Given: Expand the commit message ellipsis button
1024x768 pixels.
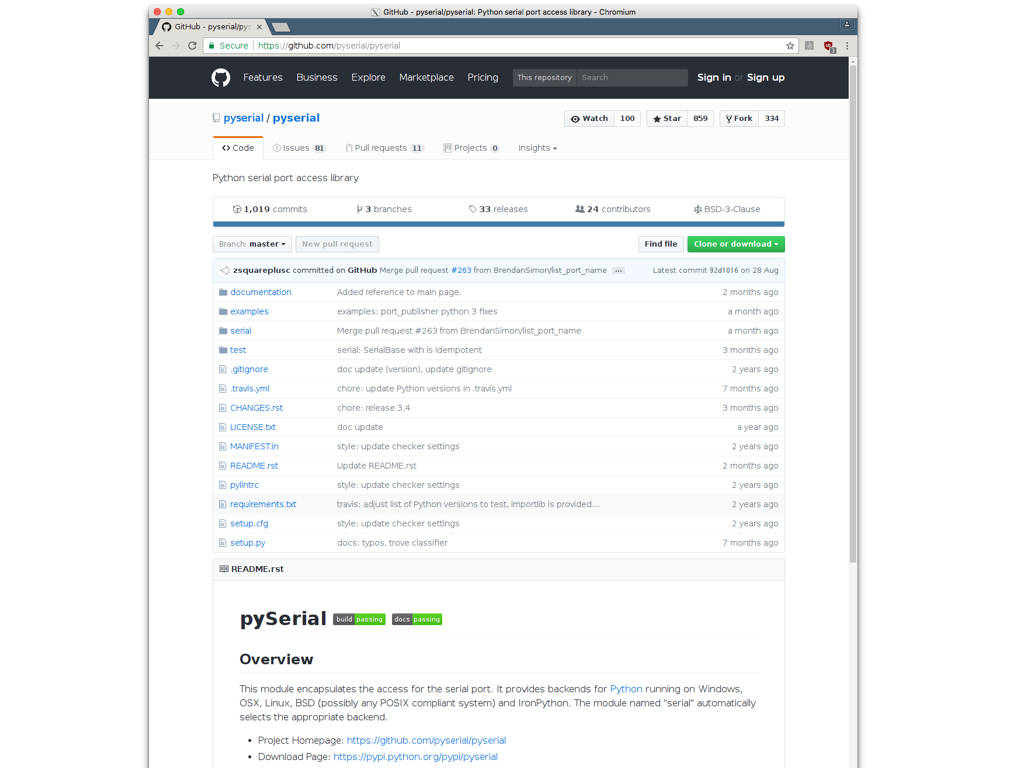Looking at the screenshot, I should (618, 271).
